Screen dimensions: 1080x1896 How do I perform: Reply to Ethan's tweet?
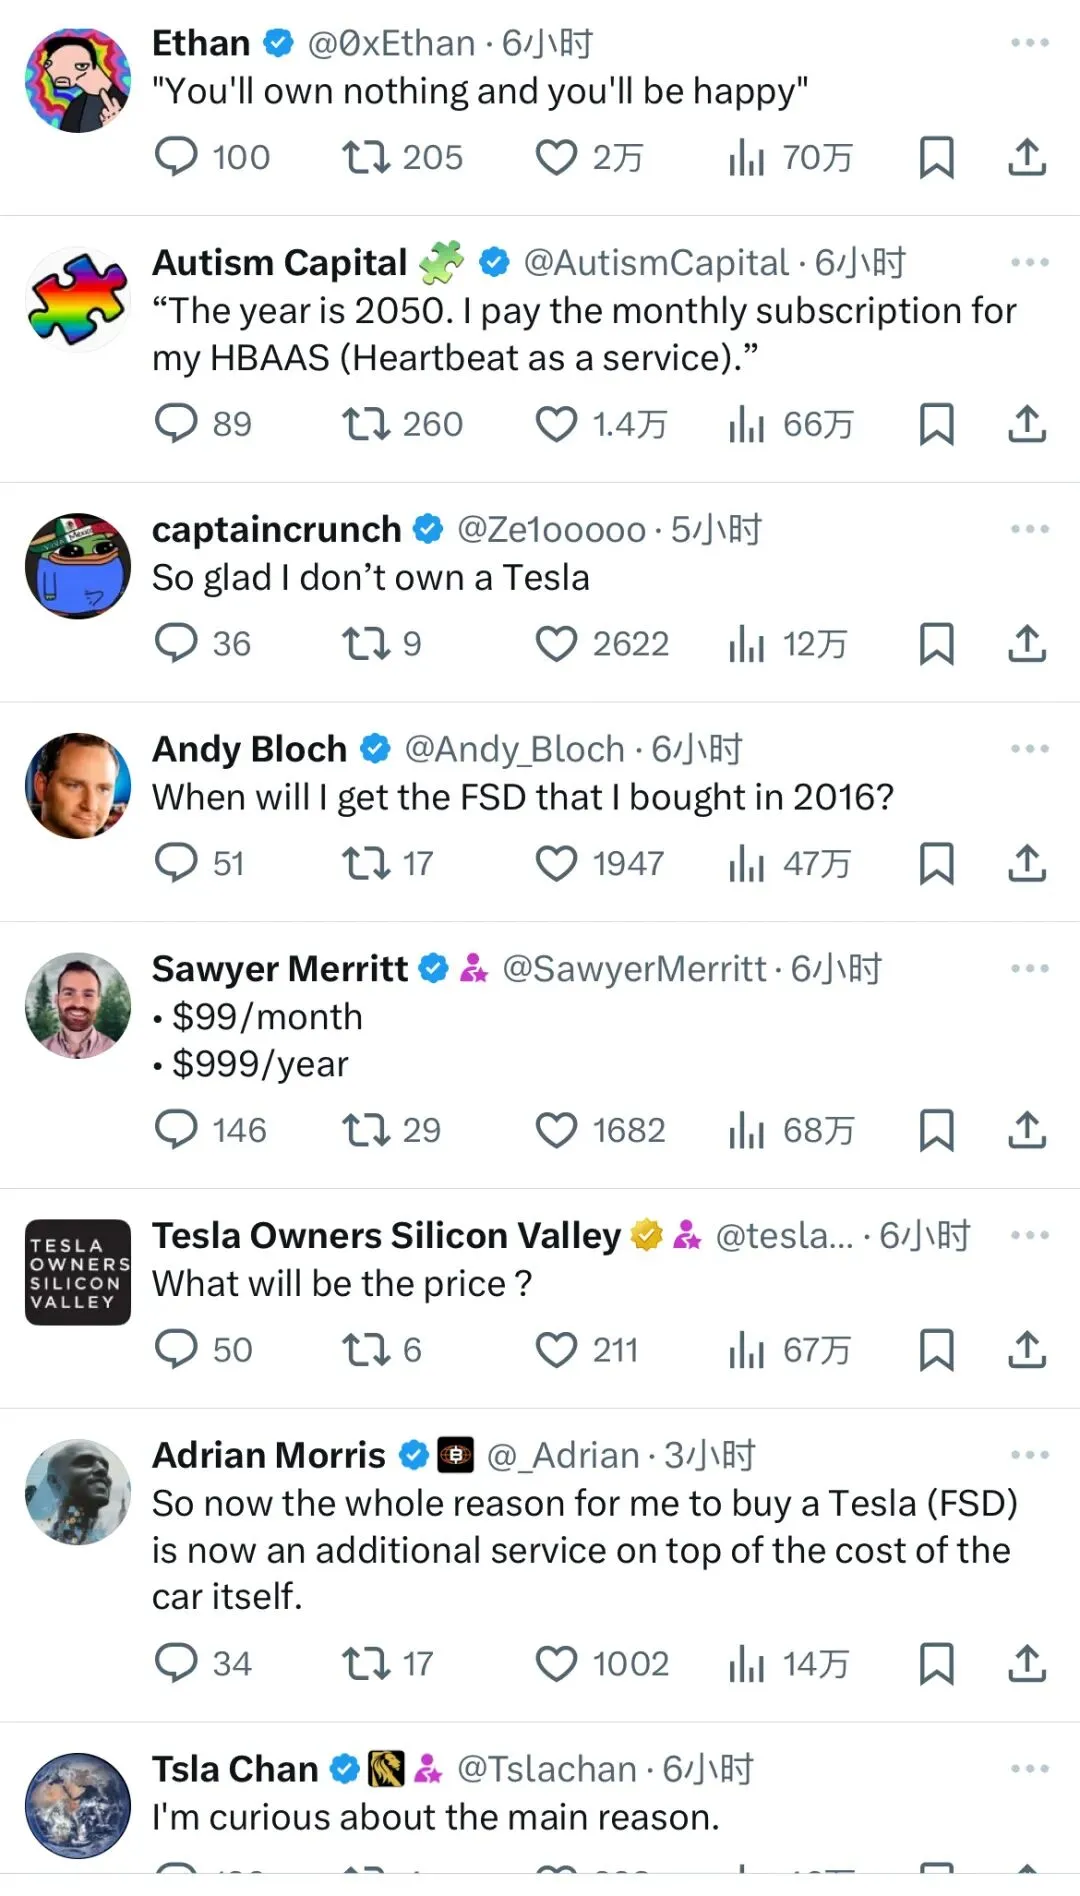click(x=177, y=157)
